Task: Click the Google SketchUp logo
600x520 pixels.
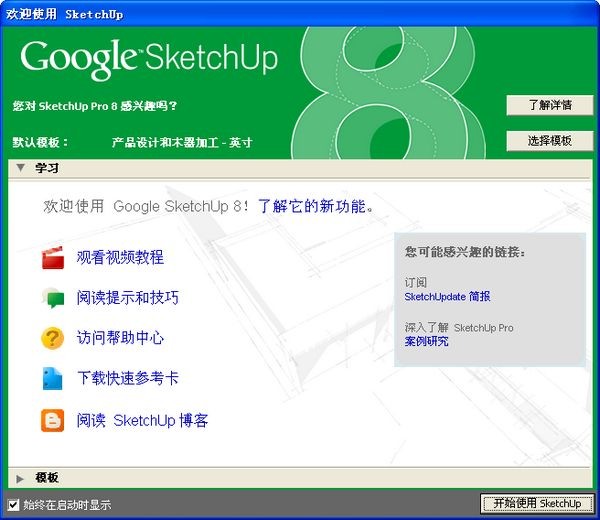Action: coord(149,58)
